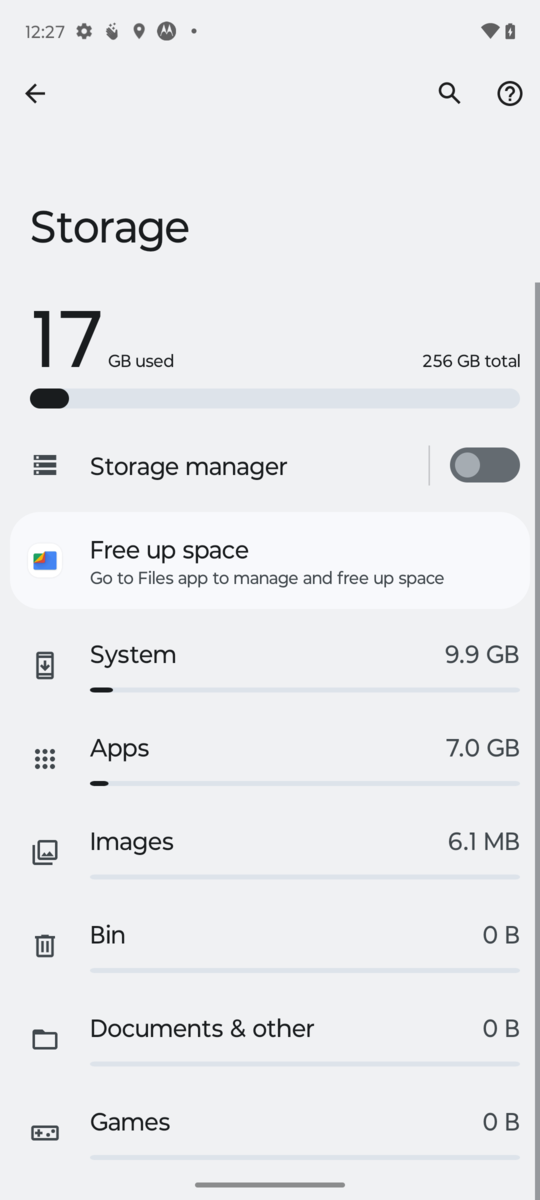Image resolution: width=540 pixels, height=1200 pixels.
Task: Go back using the arrow icon
Action: [x=35, y=93]
